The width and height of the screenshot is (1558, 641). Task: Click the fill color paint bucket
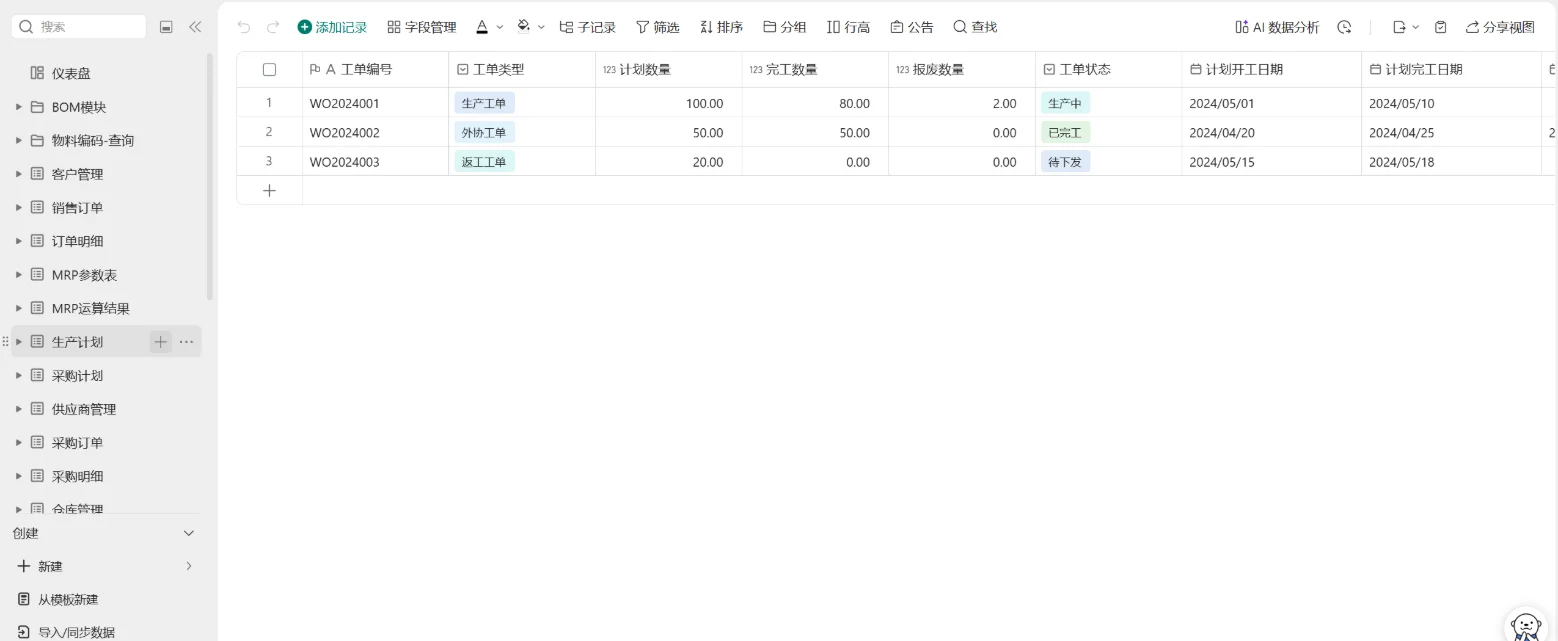[524, 27]
